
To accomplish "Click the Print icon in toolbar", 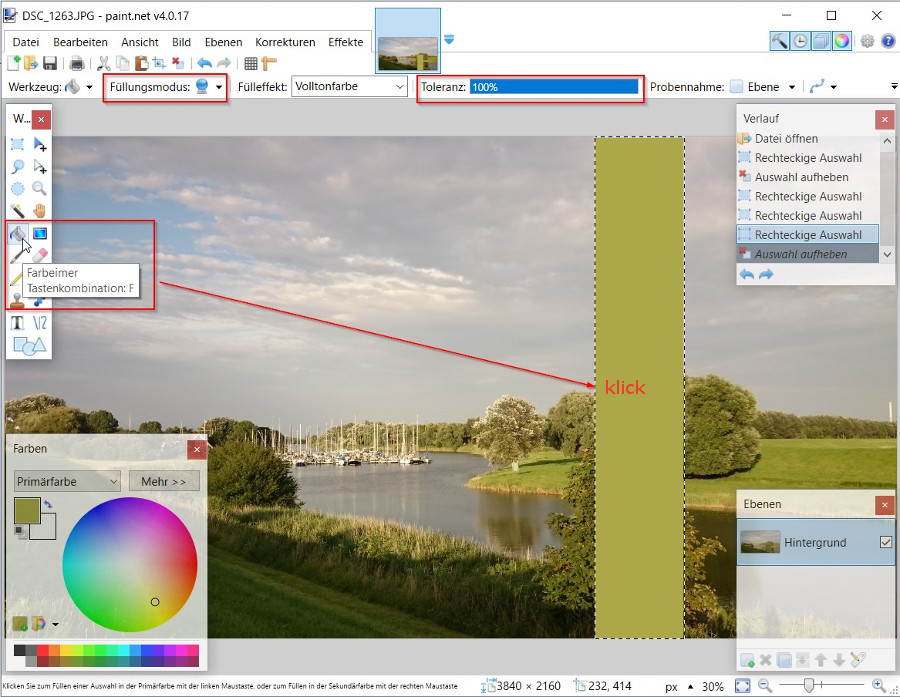I will 77,64.
